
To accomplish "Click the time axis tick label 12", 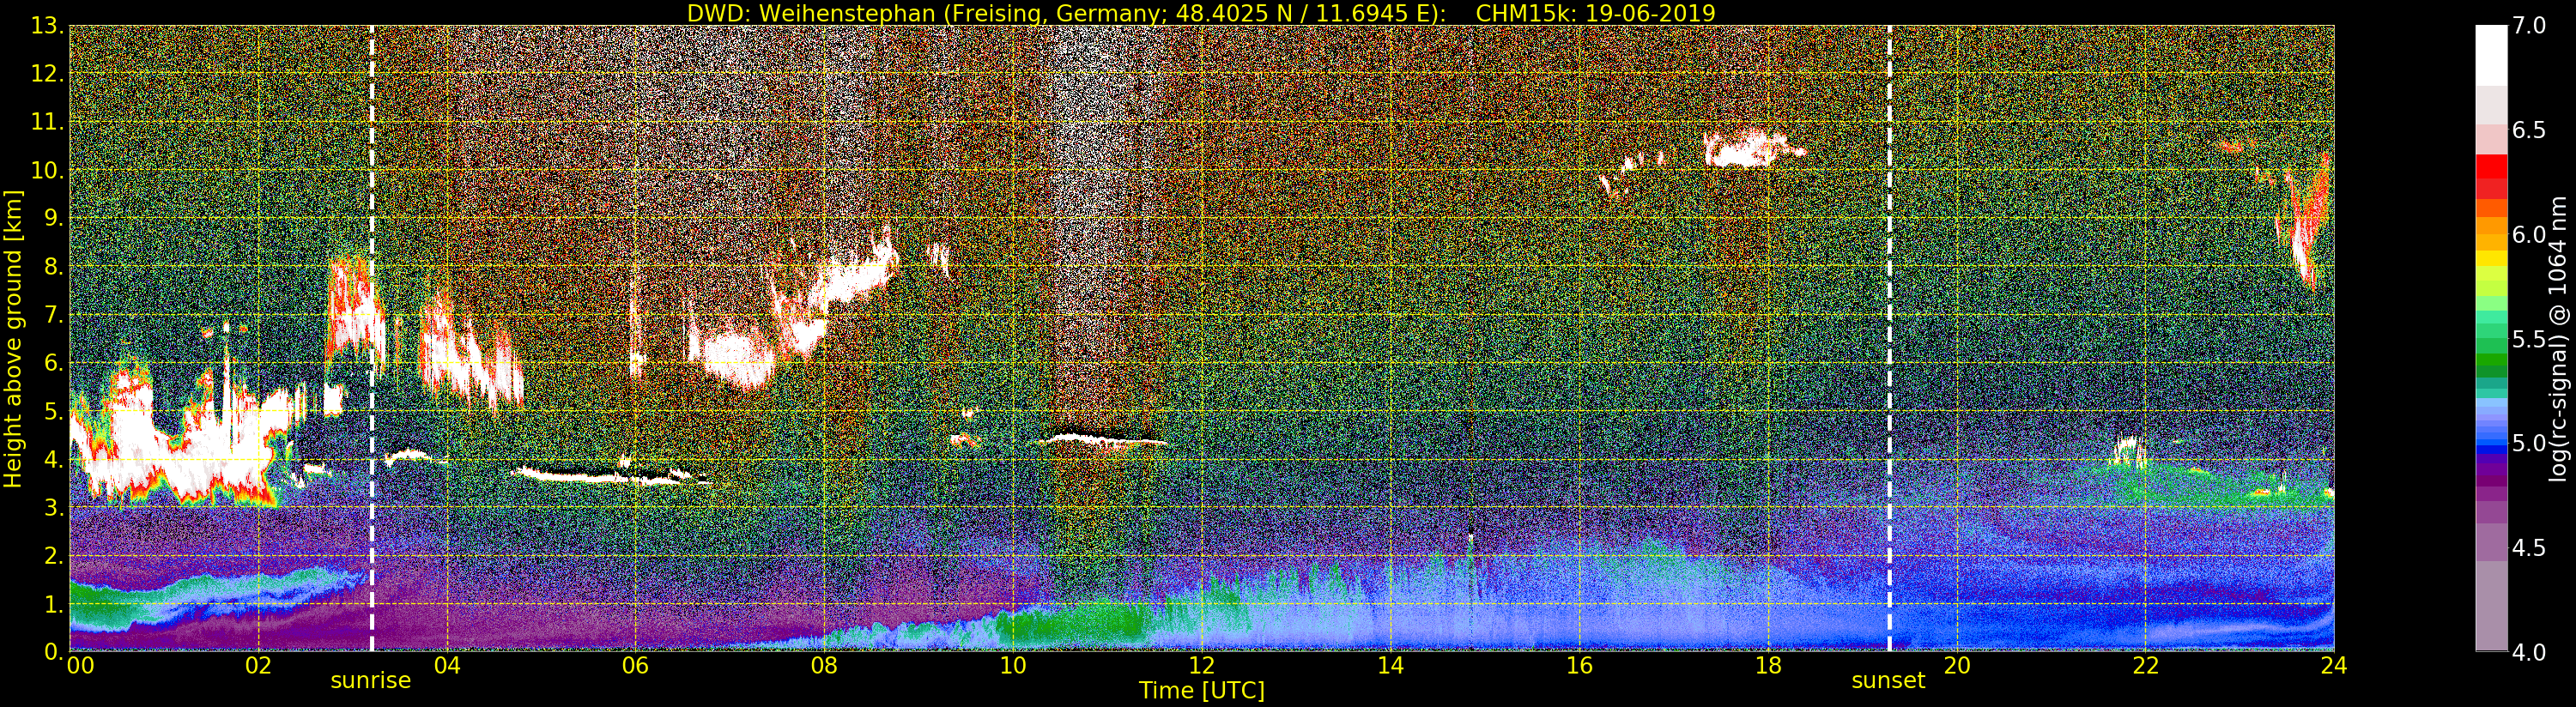I will [x=1202, y=666].
